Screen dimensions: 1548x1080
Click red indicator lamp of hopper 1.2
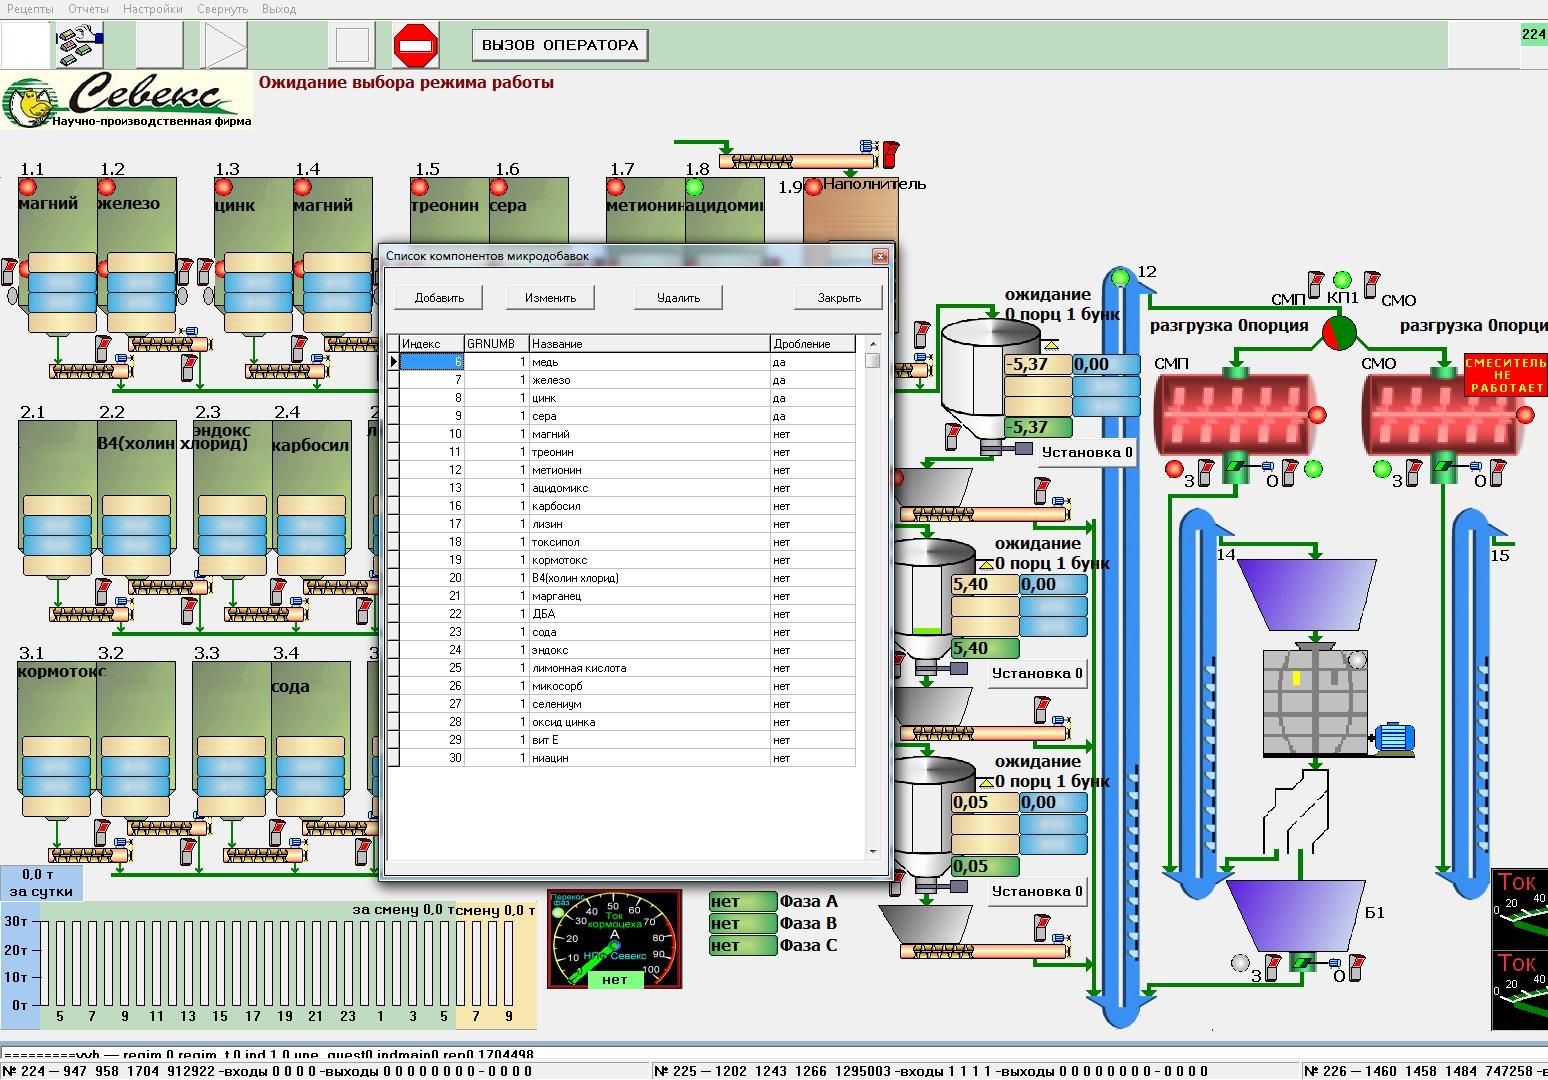click(x=106, y=187)
